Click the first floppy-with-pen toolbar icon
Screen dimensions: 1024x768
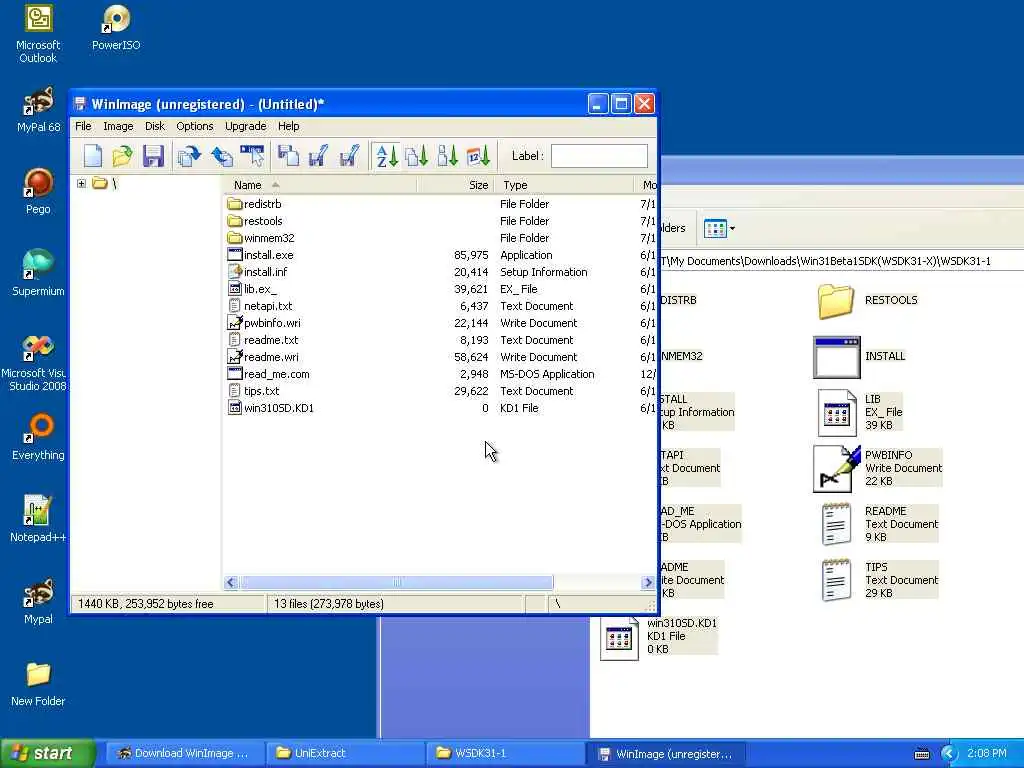tap(319, 156)
